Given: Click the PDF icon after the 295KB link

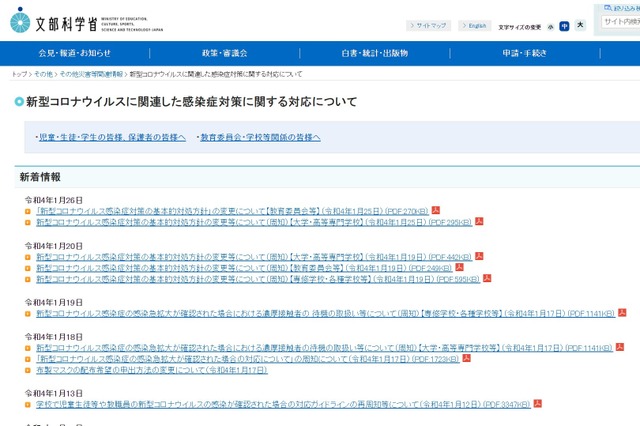Looking at the screenshot, I should pos(479,222).
